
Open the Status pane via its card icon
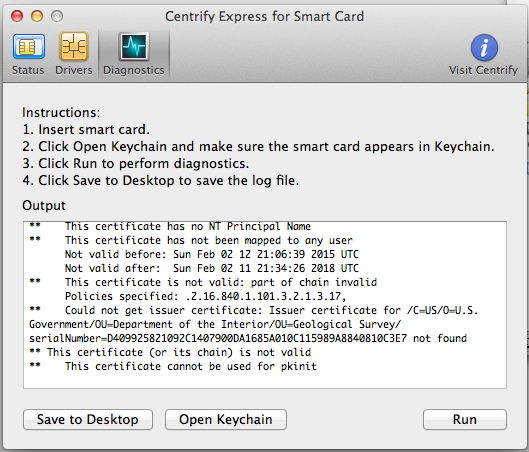click(x=29, y=47)
